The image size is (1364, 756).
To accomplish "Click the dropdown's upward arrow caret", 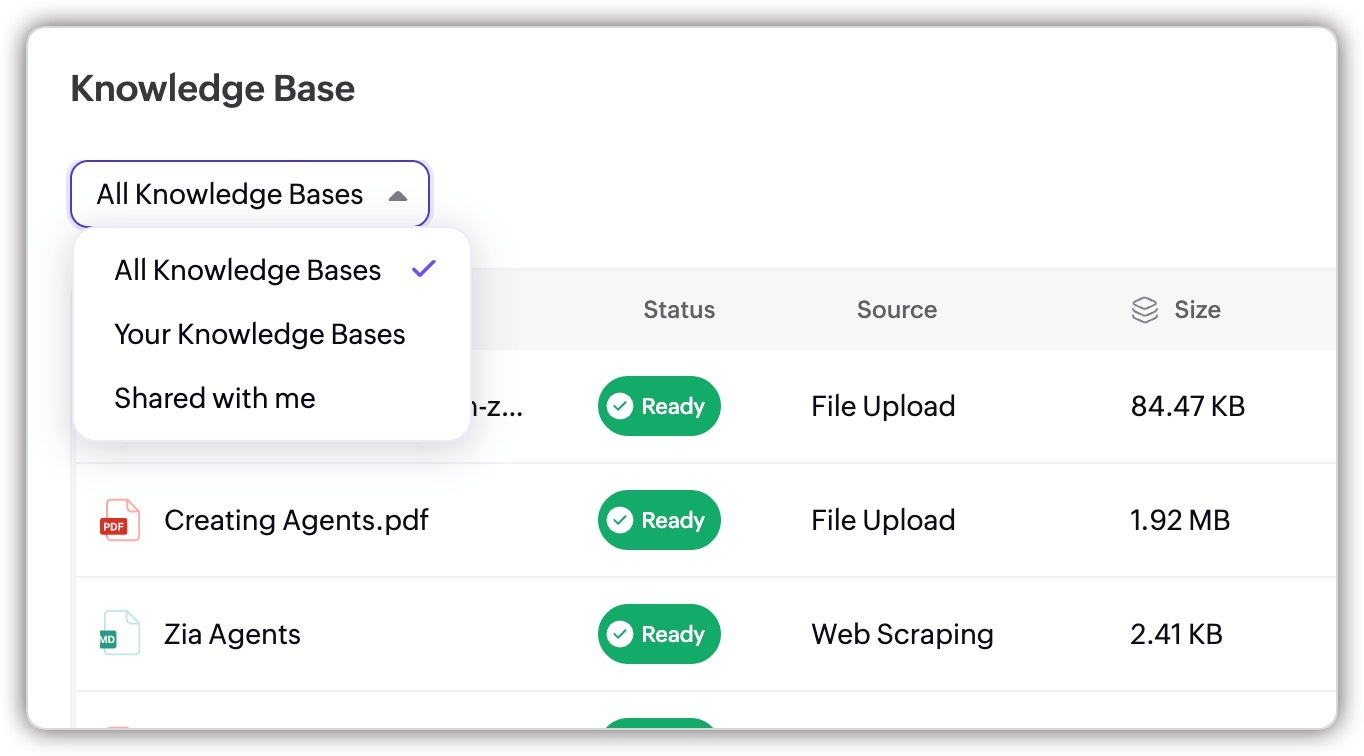I will tap(398, 196).
